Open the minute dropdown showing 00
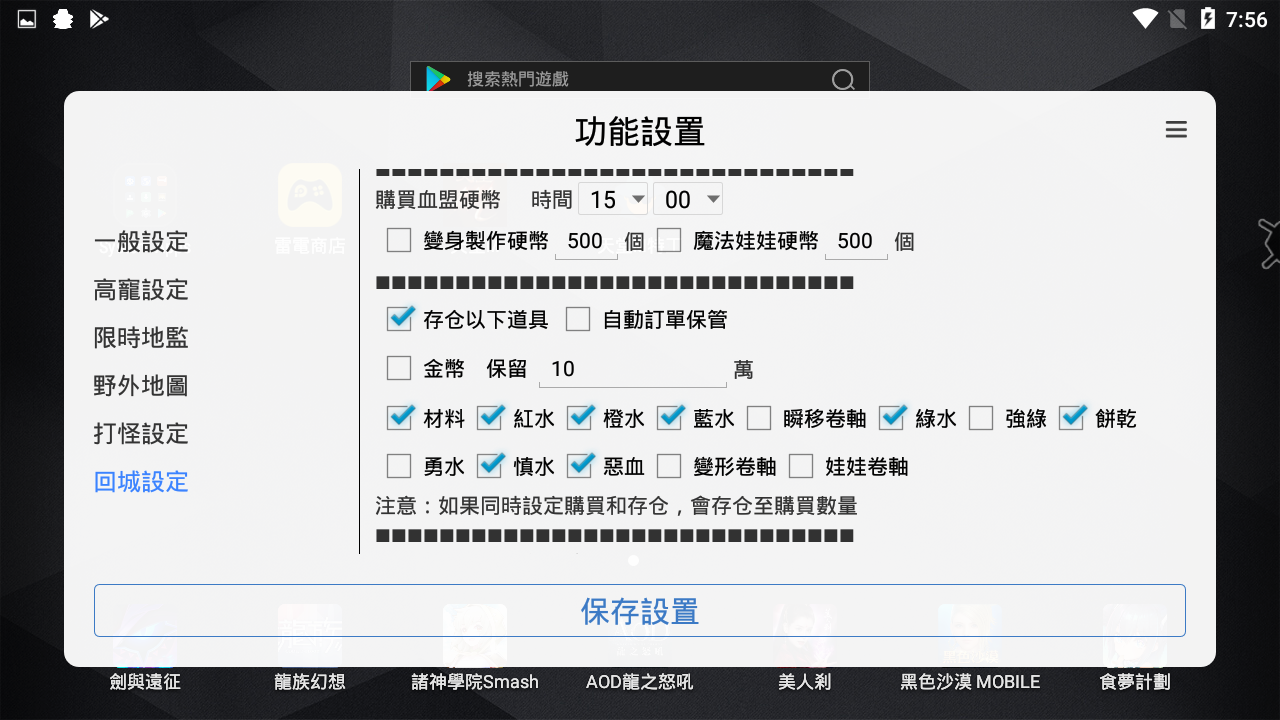This screenshot has height=720, width=1280. tap(688, 199)
